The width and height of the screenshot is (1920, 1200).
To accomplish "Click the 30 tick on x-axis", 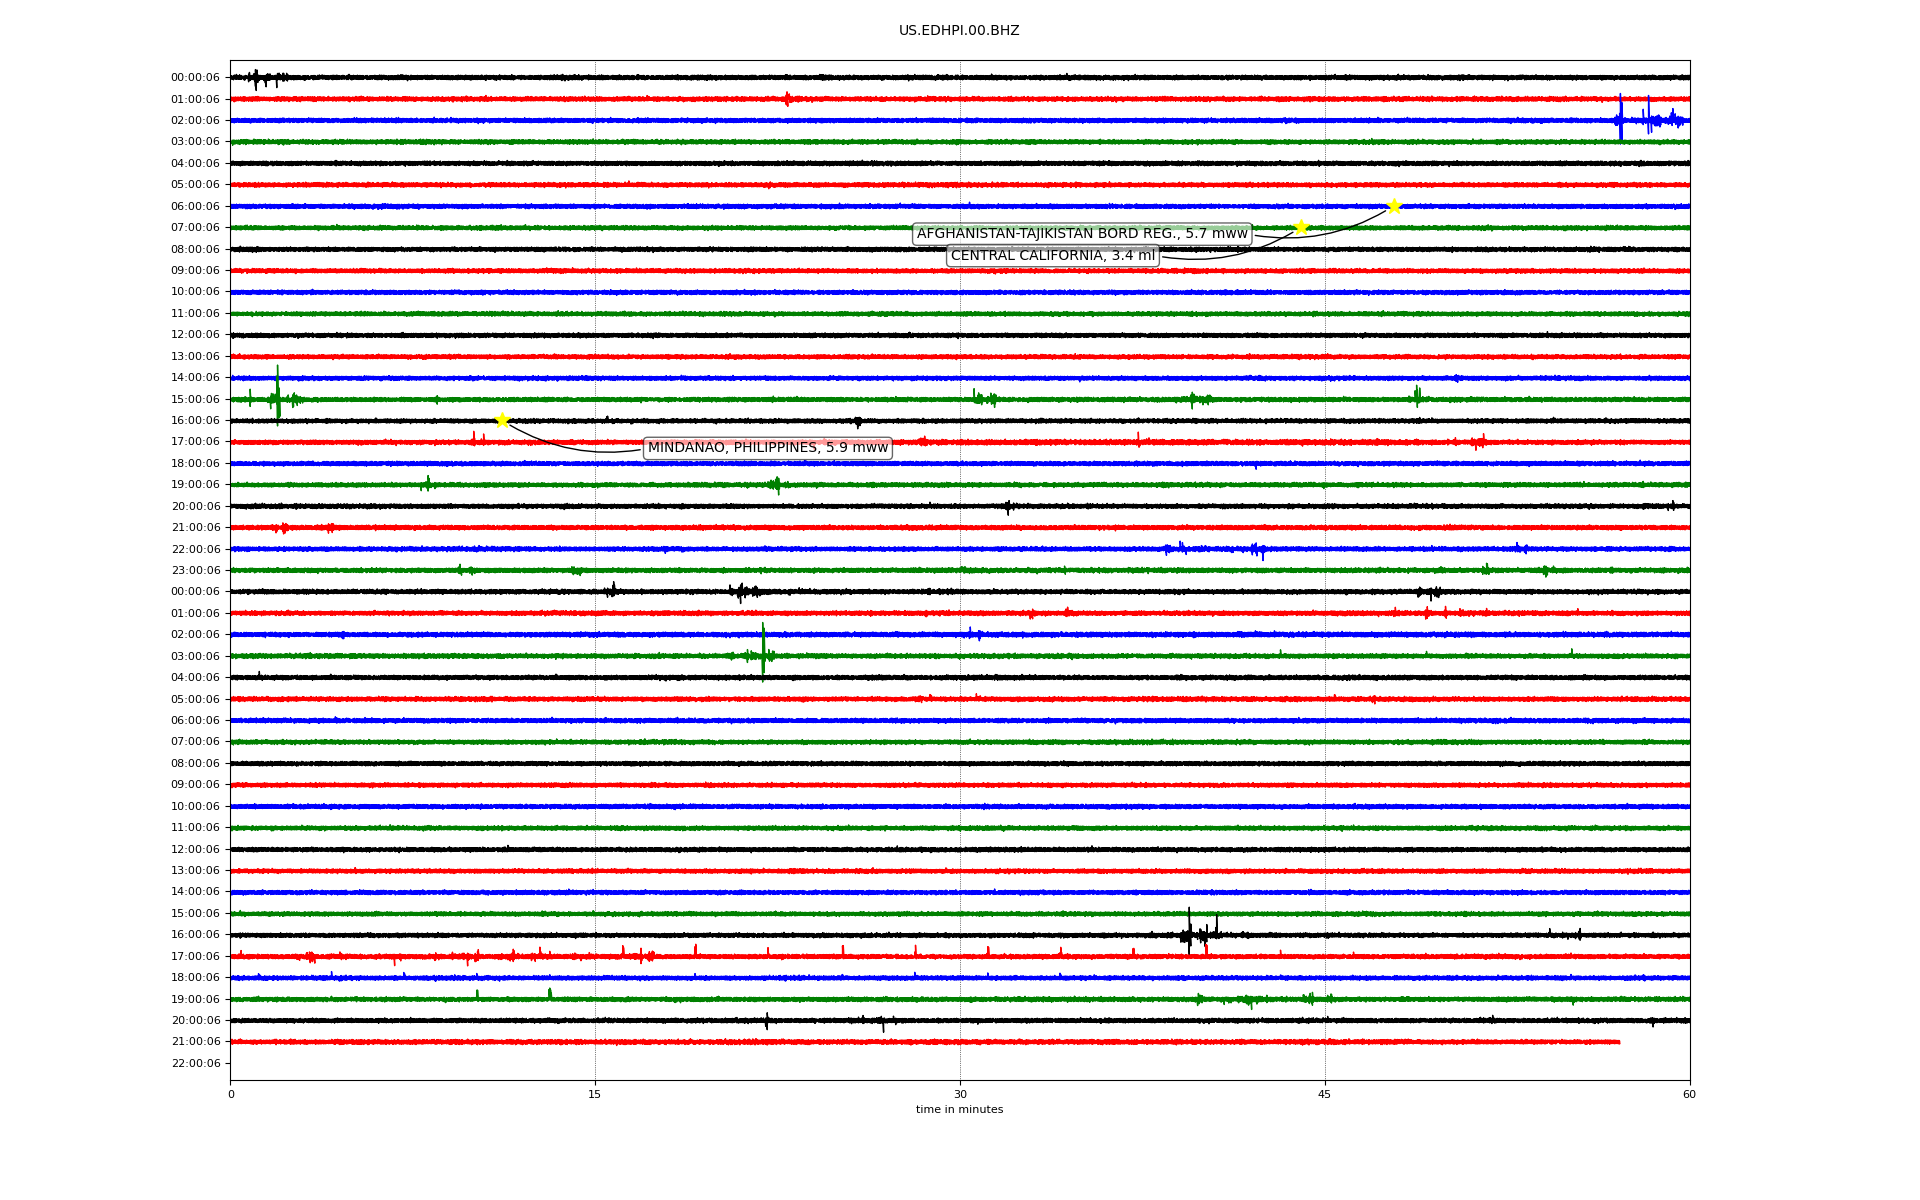I will (x=960, y=1094).
